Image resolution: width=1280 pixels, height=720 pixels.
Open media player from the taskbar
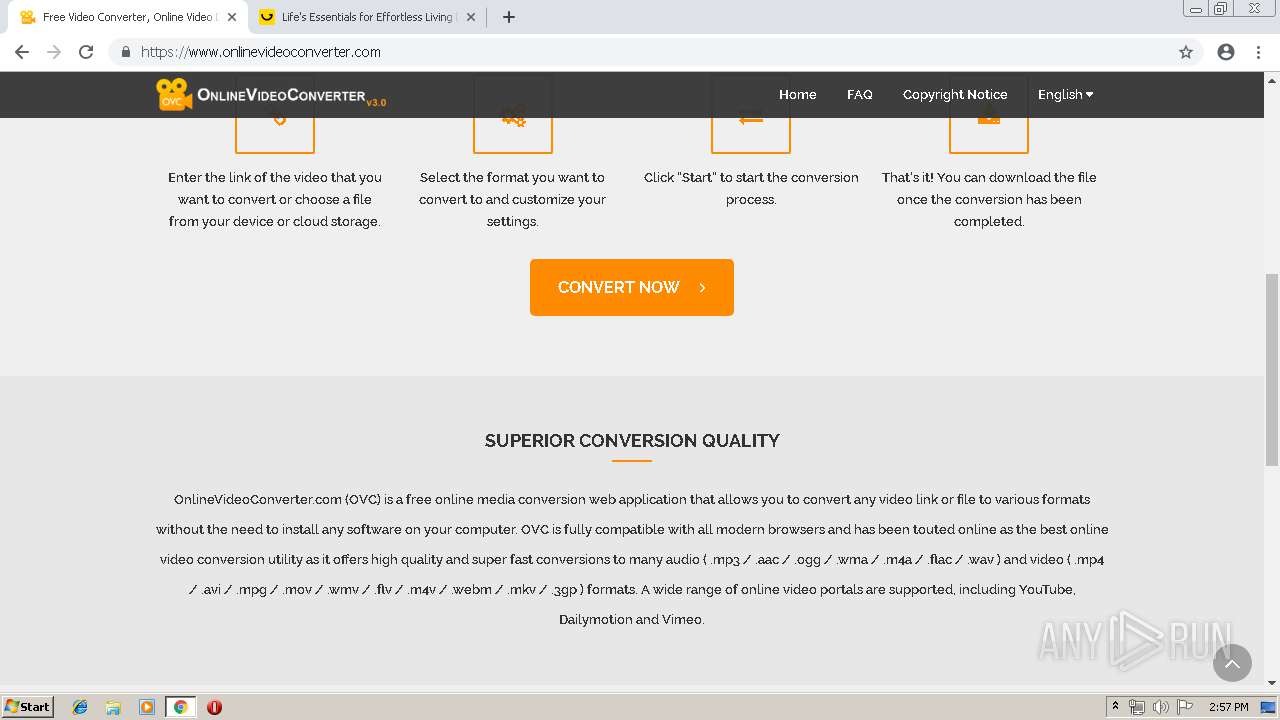[x=147, y=707]
